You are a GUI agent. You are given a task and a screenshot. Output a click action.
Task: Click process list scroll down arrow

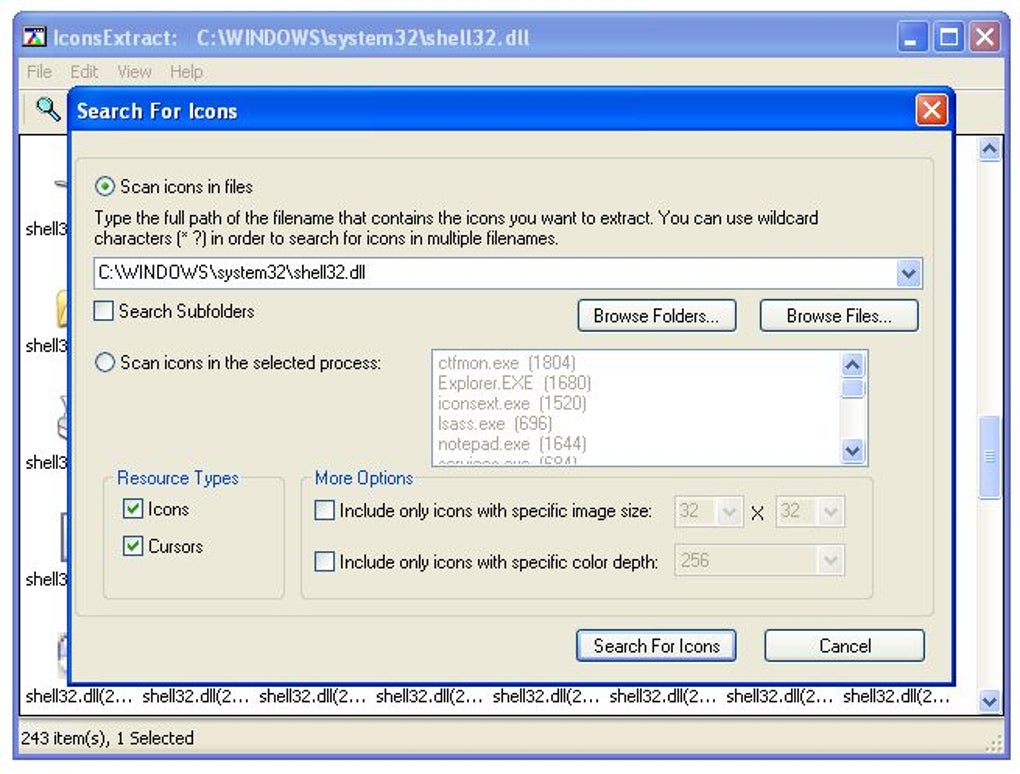coord(852,450)
